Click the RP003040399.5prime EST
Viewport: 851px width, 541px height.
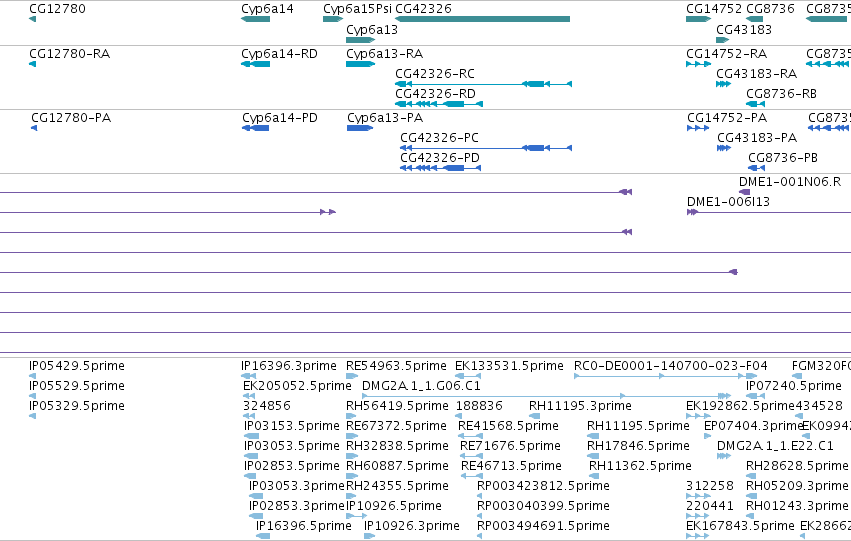tap(479, 516)
